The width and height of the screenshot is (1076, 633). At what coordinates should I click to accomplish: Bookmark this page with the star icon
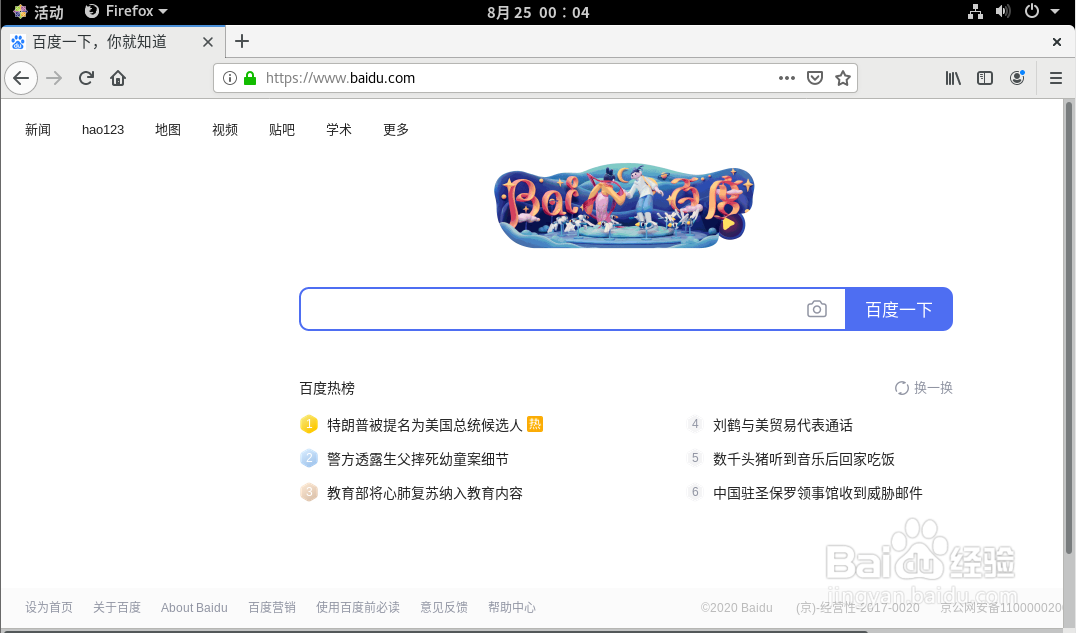(843, 78)
